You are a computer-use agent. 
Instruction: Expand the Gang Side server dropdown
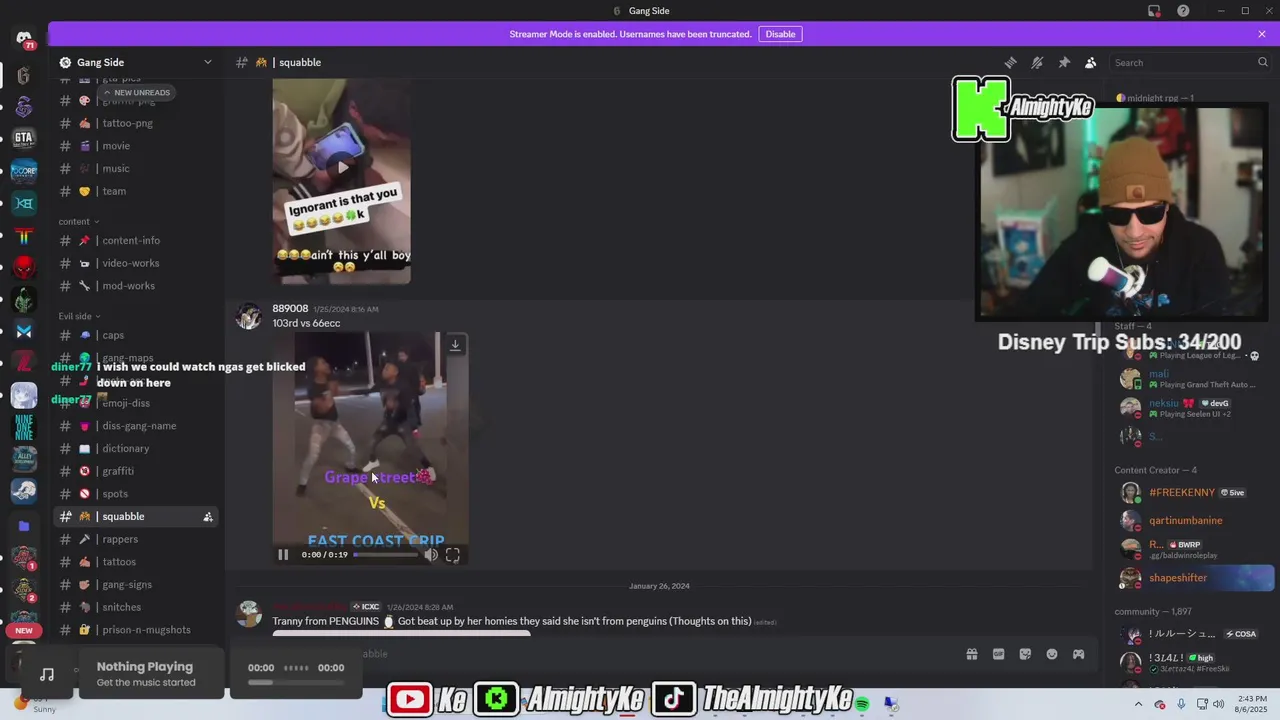[x=208, y=62]
